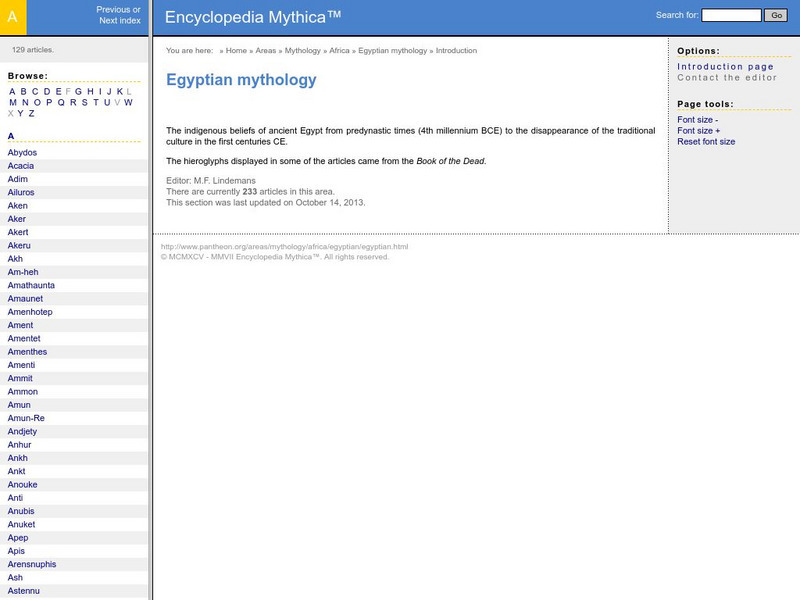Open the Abydos article
Viewport: 800px width, 600px height.
[x=22, y=153]
